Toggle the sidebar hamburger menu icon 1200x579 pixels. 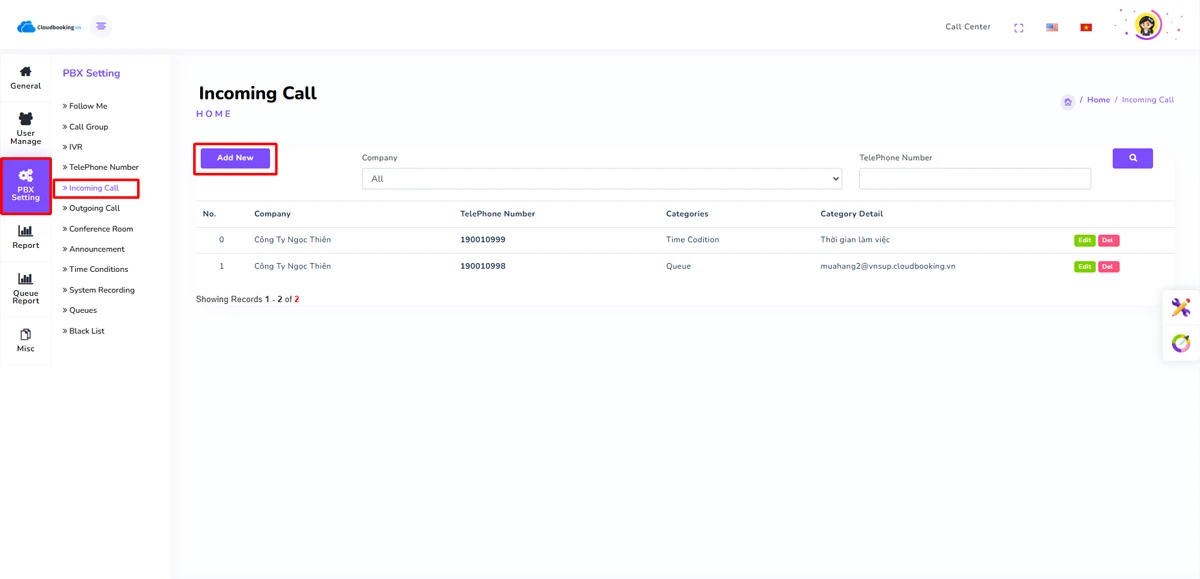pos(101,27)
